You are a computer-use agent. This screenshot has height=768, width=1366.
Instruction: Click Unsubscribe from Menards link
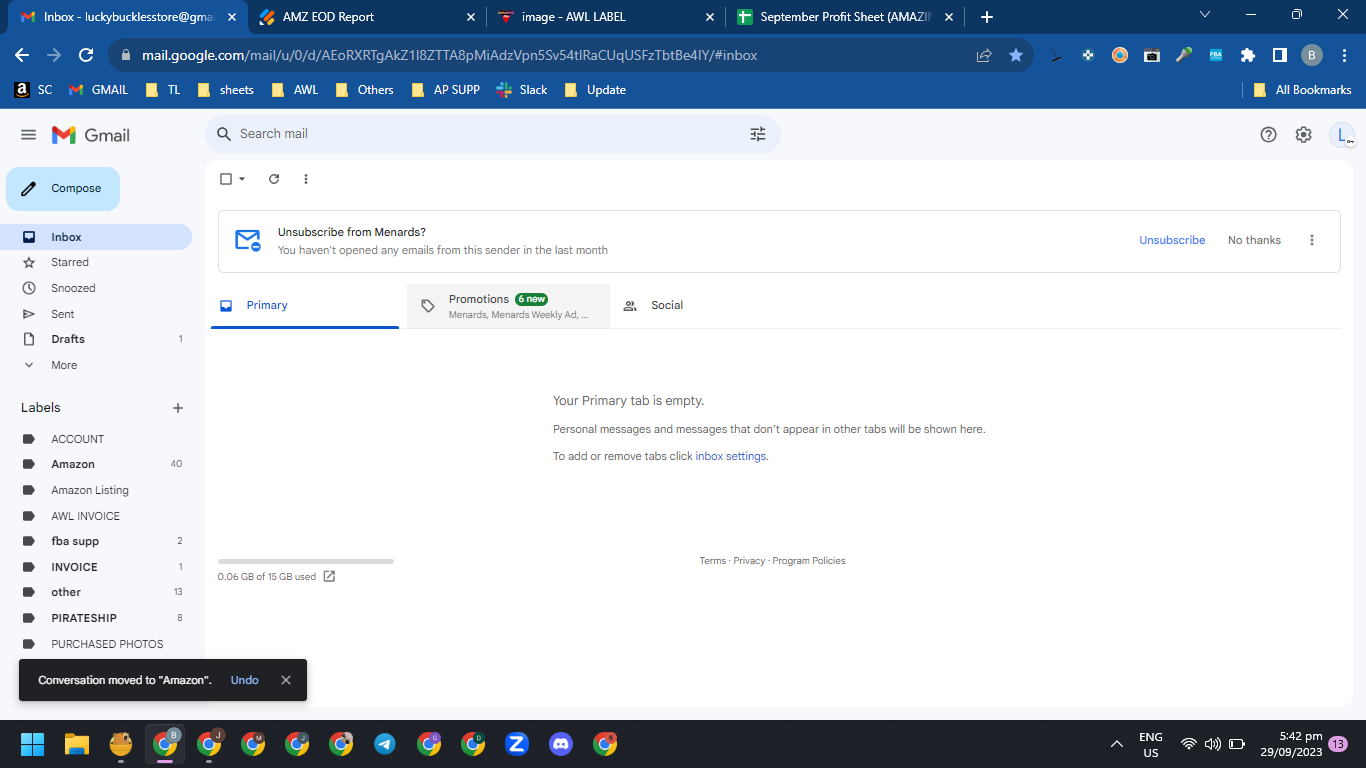point(1172,240)
